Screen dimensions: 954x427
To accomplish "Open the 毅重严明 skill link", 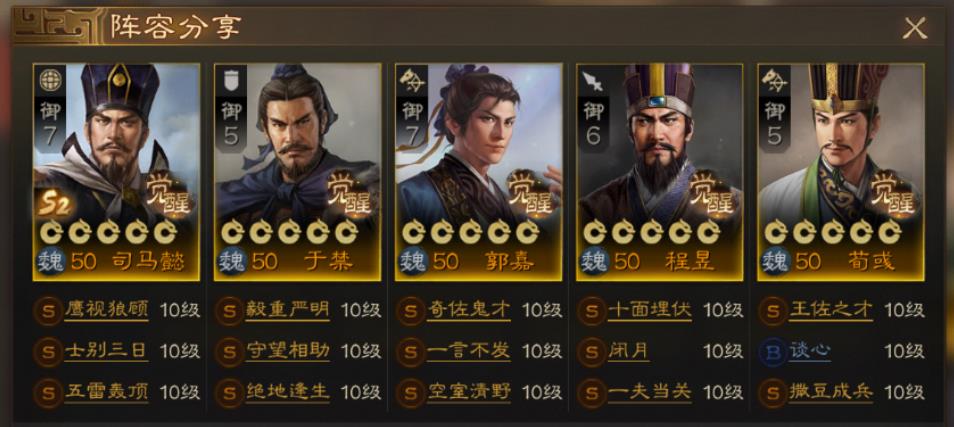I will 287,310.
